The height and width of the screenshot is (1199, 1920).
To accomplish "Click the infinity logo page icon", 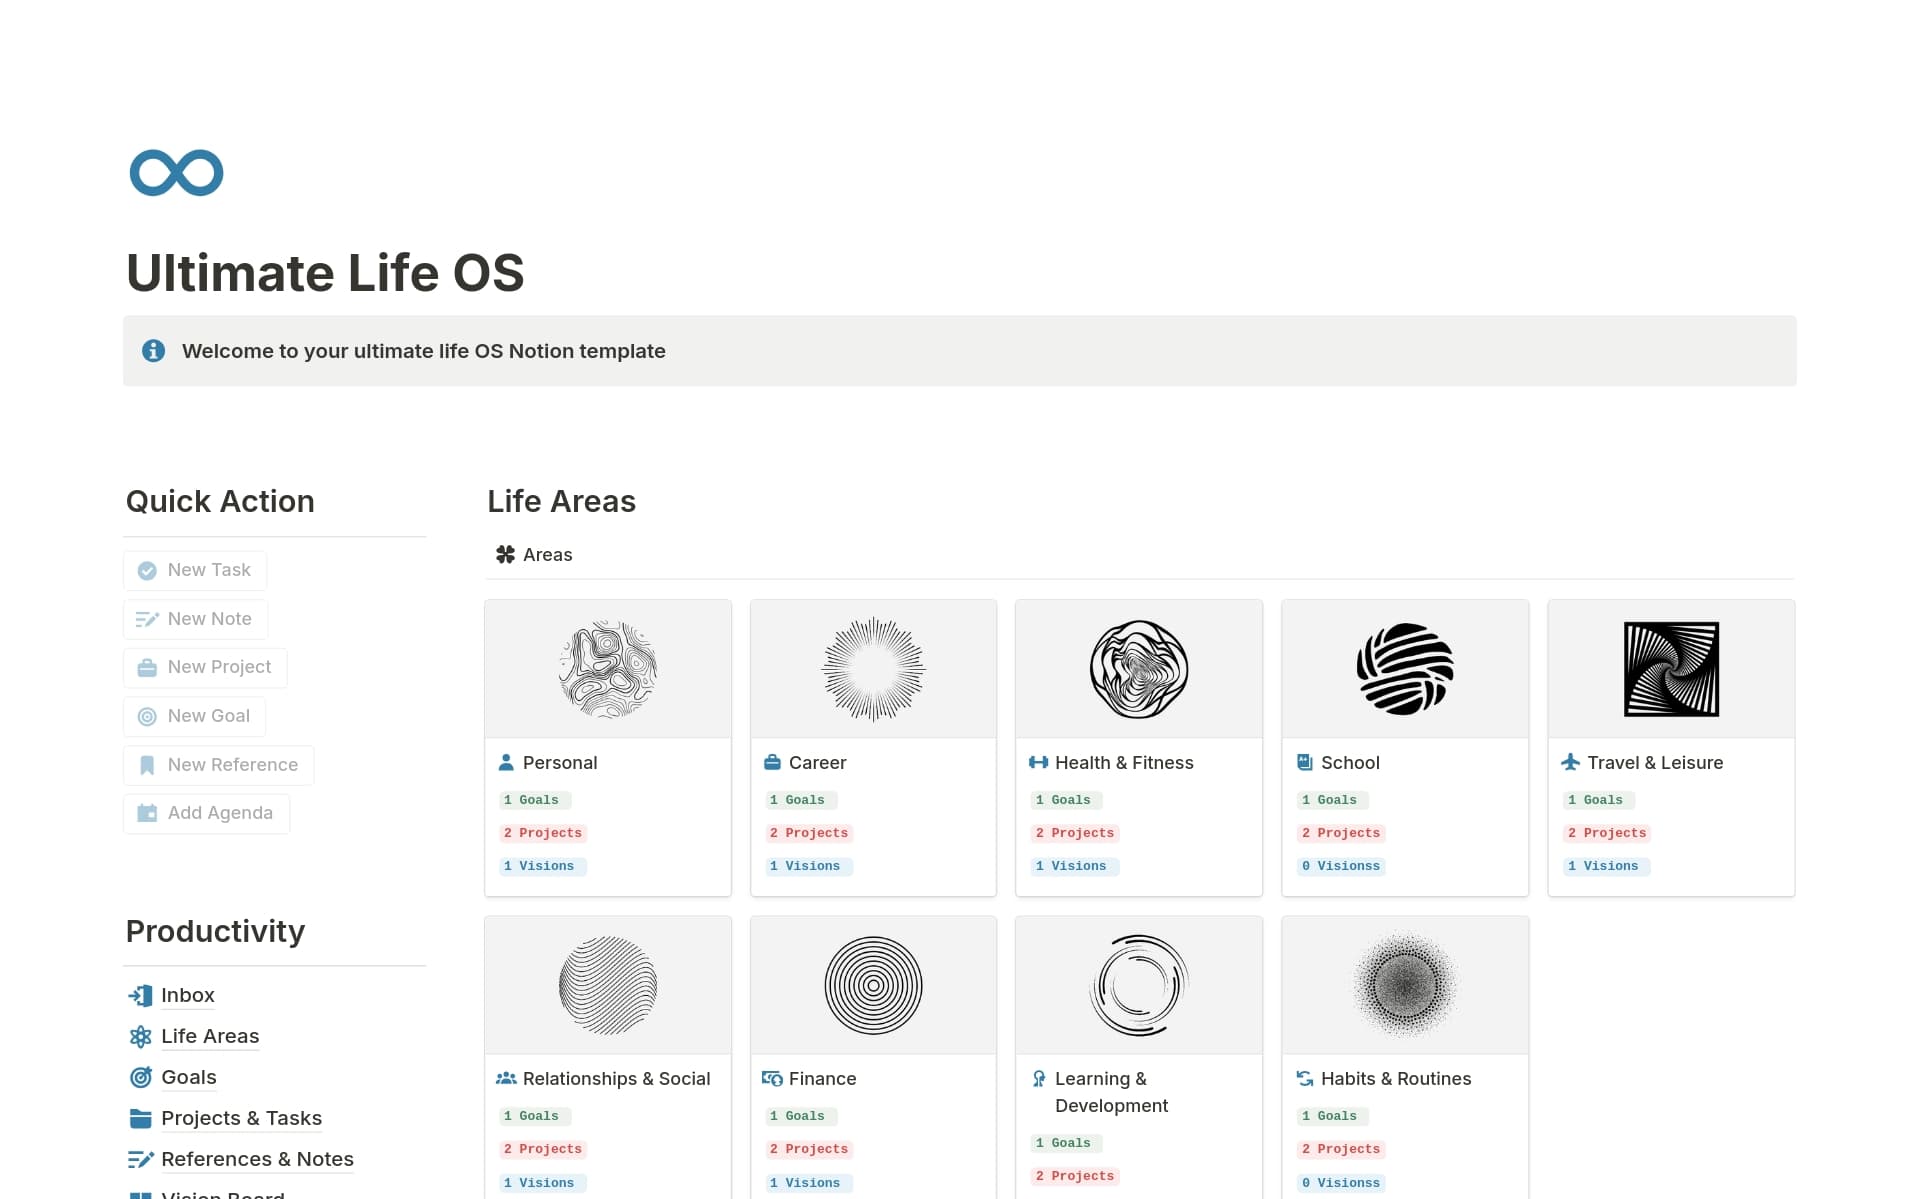I will (176, 173).
